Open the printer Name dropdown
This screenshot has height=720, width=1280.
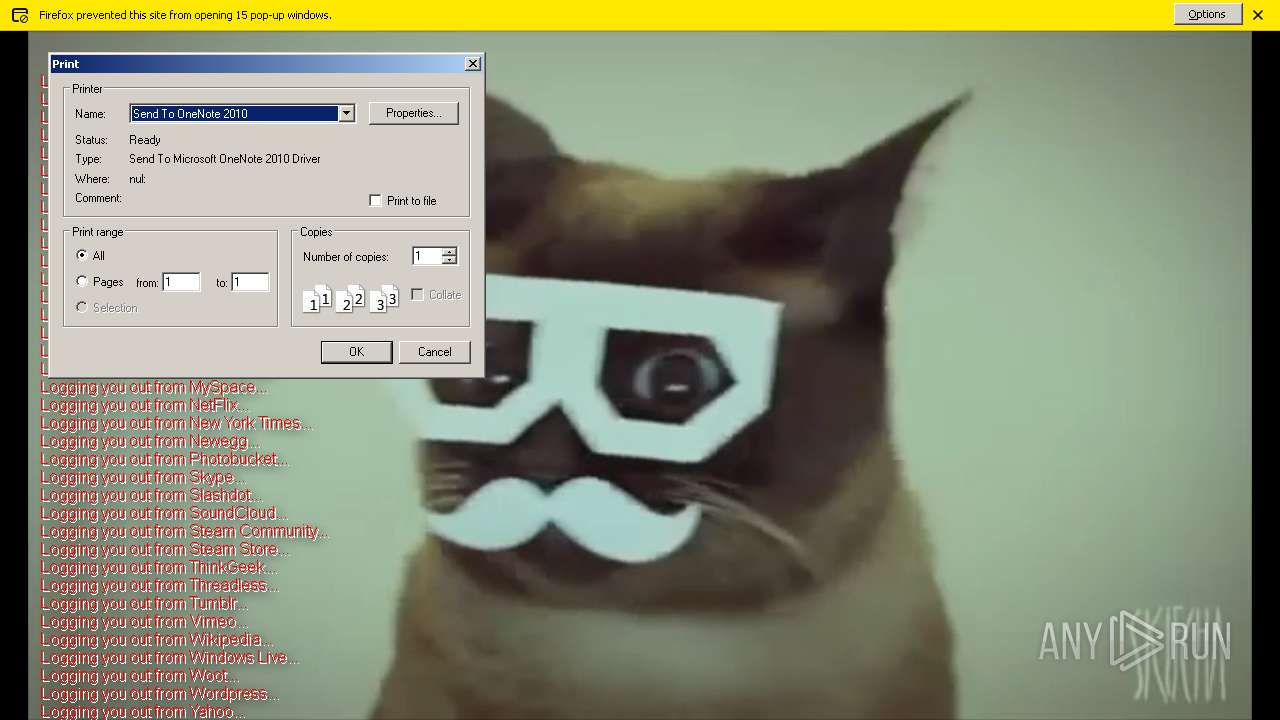click(346, 114)
